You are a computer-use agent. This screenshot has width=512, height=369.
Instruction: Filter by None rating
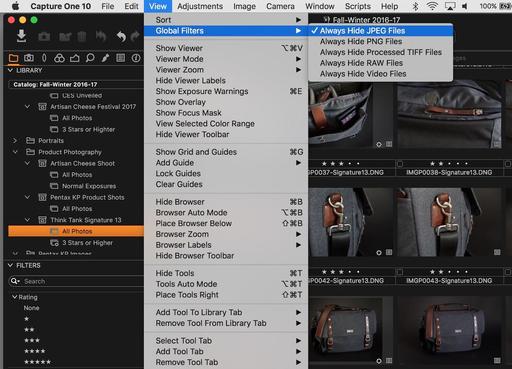[x=31, y=308]
